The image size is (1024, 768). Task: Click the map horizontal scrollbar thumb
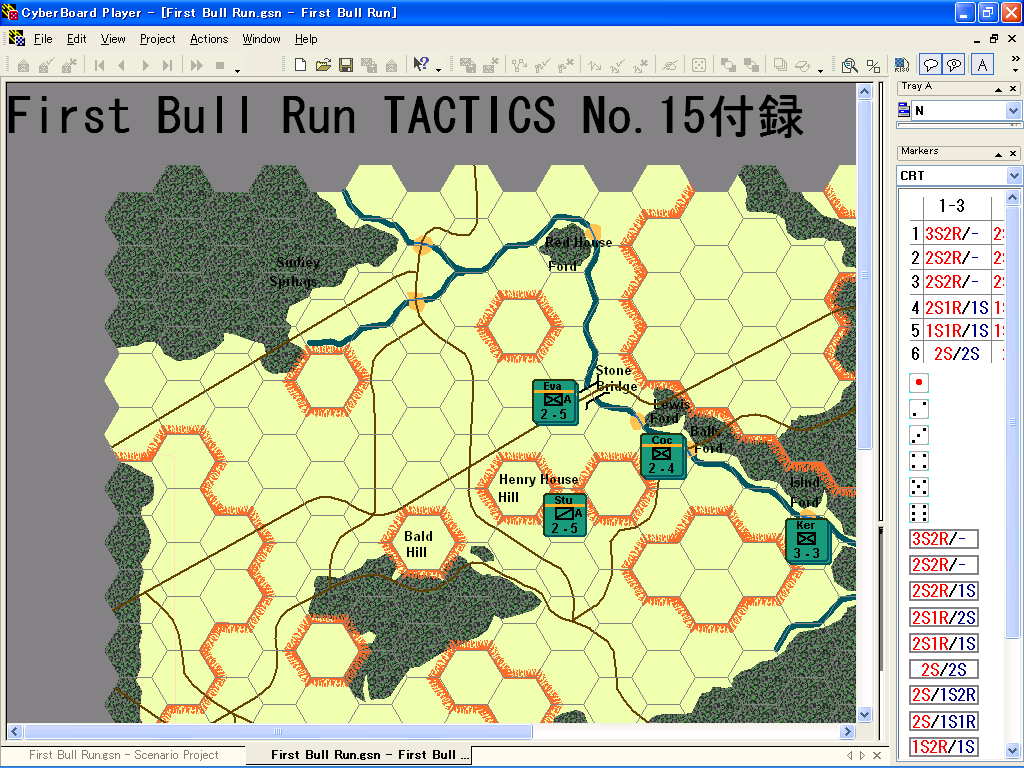(x=278, y=731)
